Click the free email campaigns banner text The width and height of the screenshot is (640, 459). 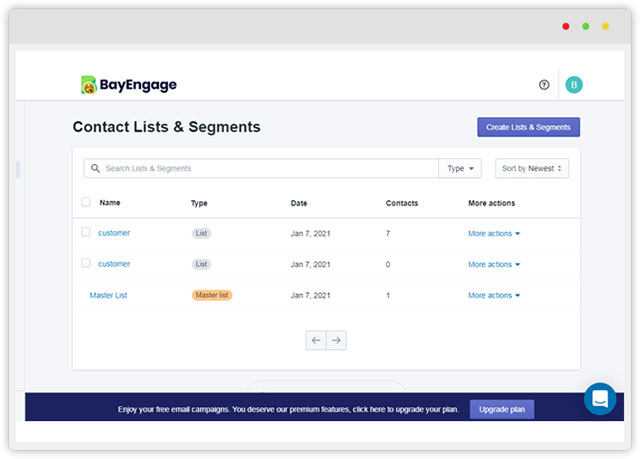coord(288,409)
